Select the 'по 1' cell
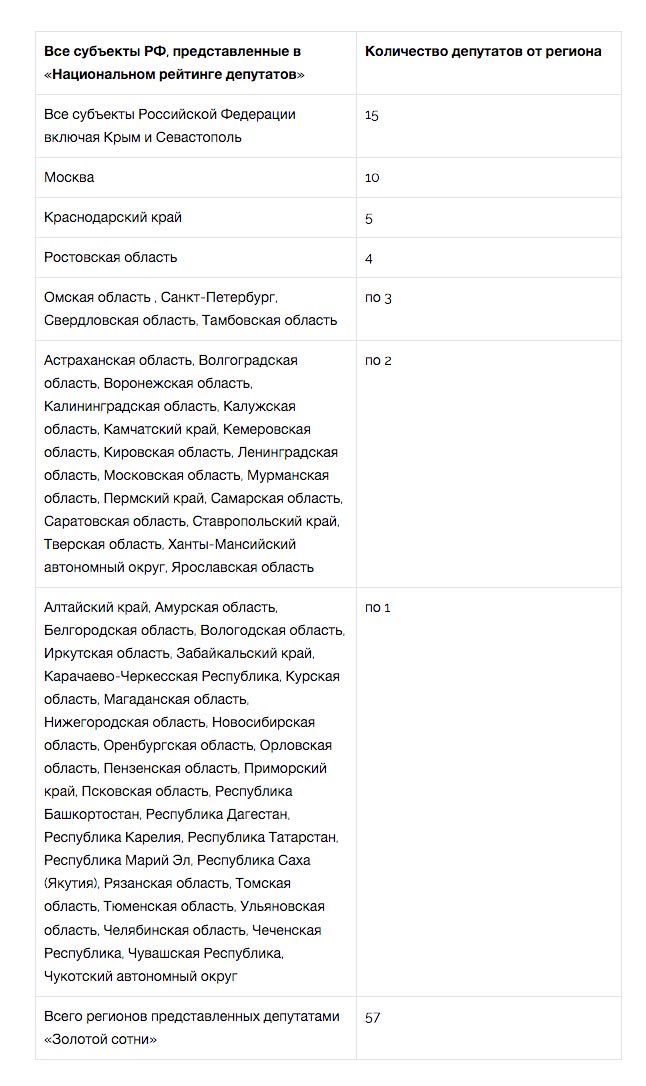The height and width of the screenshot is (1086, 646). pos(489,792)
